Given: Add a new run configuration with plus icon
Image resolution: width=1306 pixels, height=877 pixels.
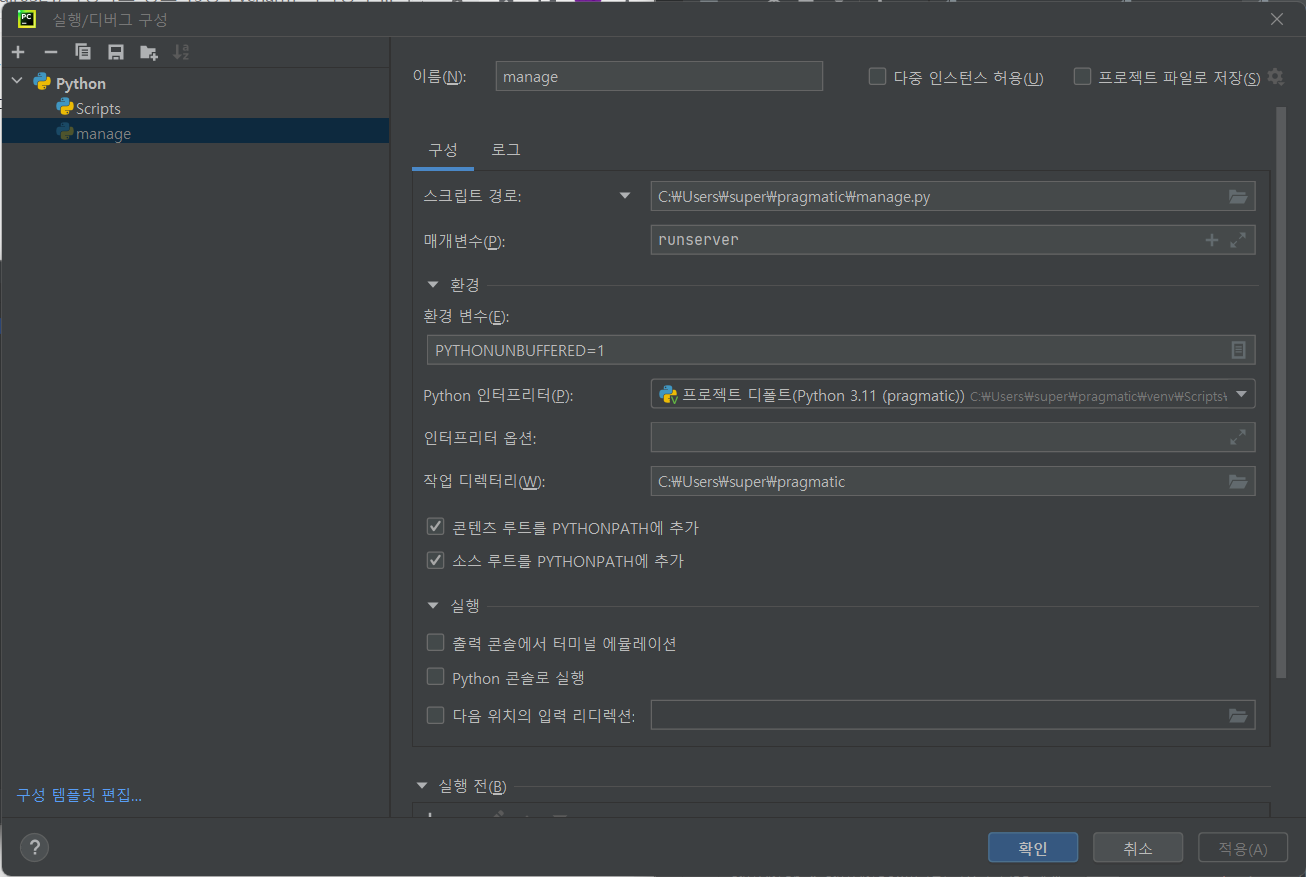Looking at the screenshot, I should coord(18,52).
